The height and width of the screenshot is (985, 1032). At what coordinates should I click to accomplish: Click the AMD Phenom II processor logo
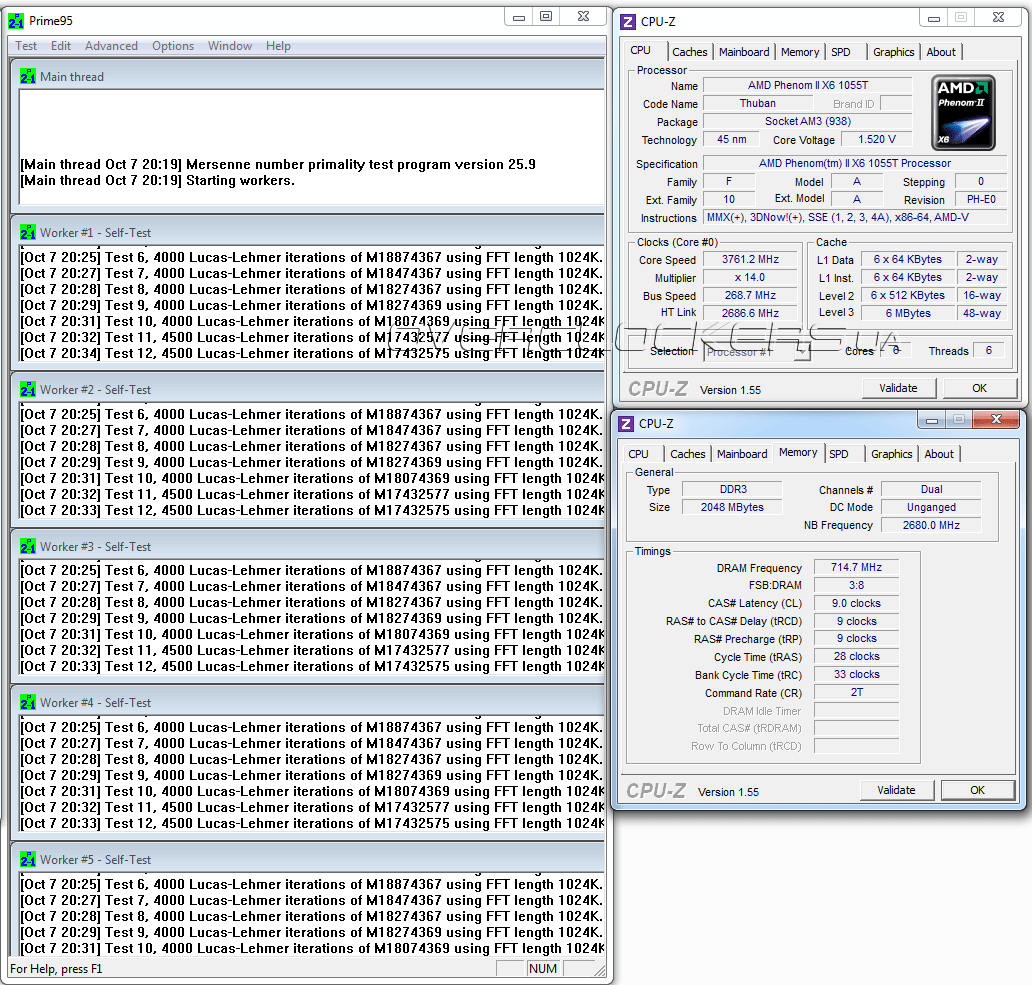point(963,113)
